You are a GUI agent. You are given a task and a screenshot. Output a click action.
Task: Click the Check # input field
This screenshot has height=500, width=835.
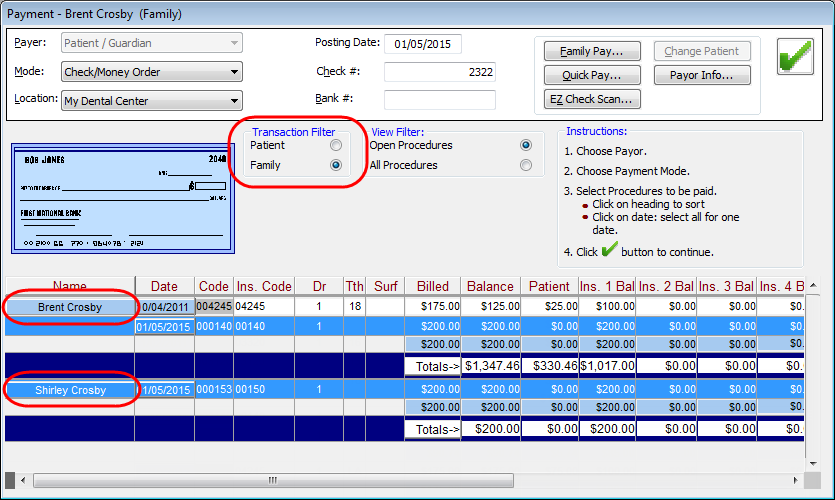click(x=440, y=72)
